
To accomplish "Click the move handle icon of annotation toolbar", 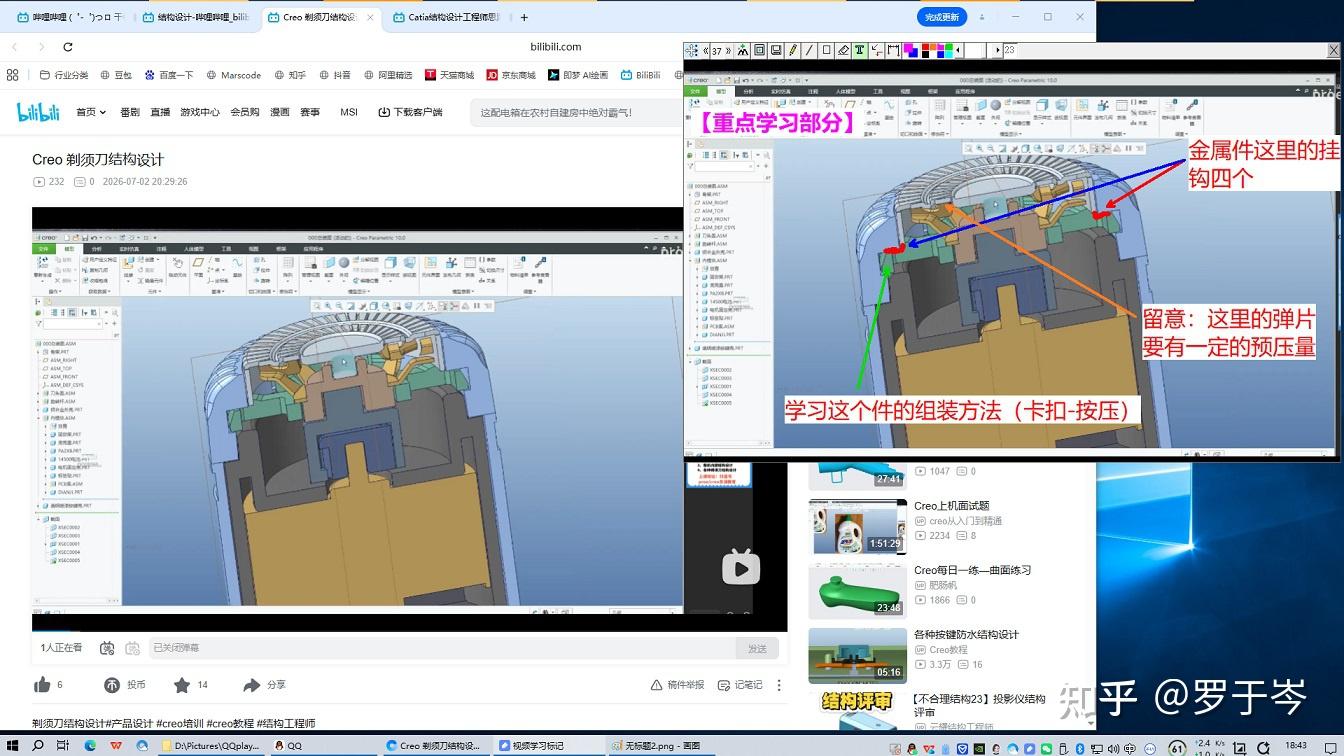I will point(692,50).
